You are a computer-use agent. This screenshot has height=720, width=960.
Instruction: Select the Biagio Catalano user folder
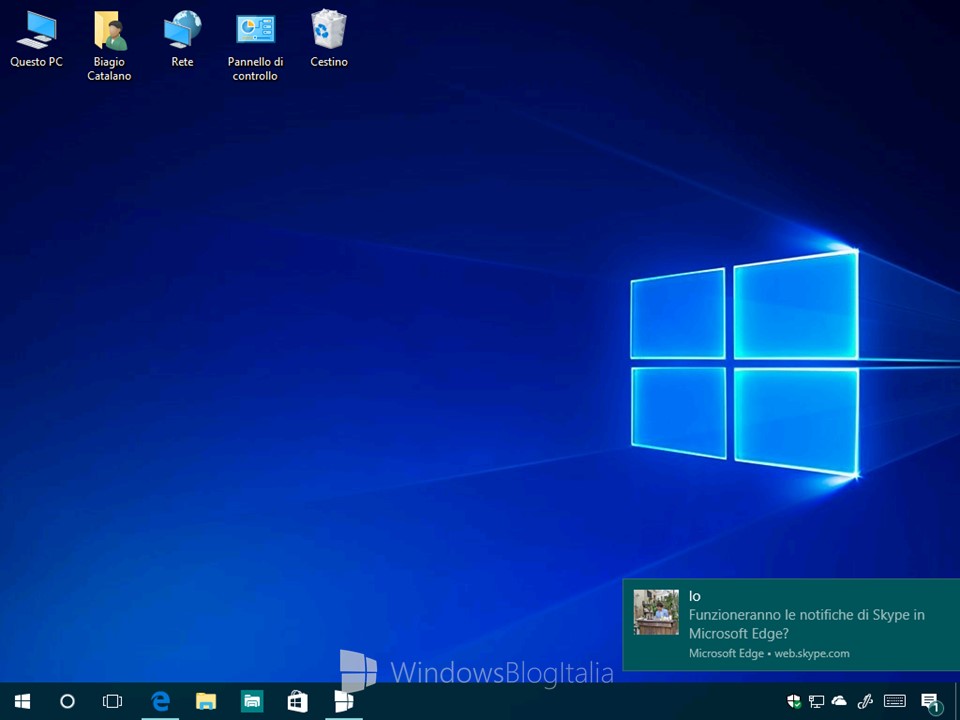pos(109,46)
